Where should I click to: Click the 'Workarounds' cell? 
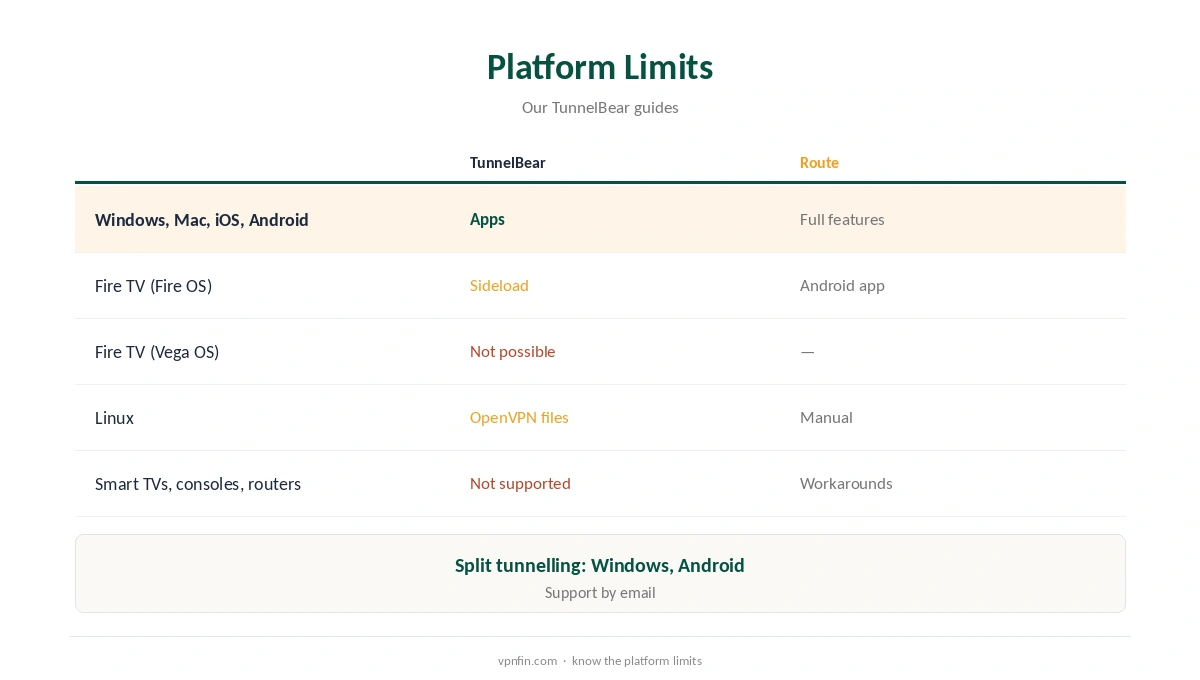coord(846,483)
